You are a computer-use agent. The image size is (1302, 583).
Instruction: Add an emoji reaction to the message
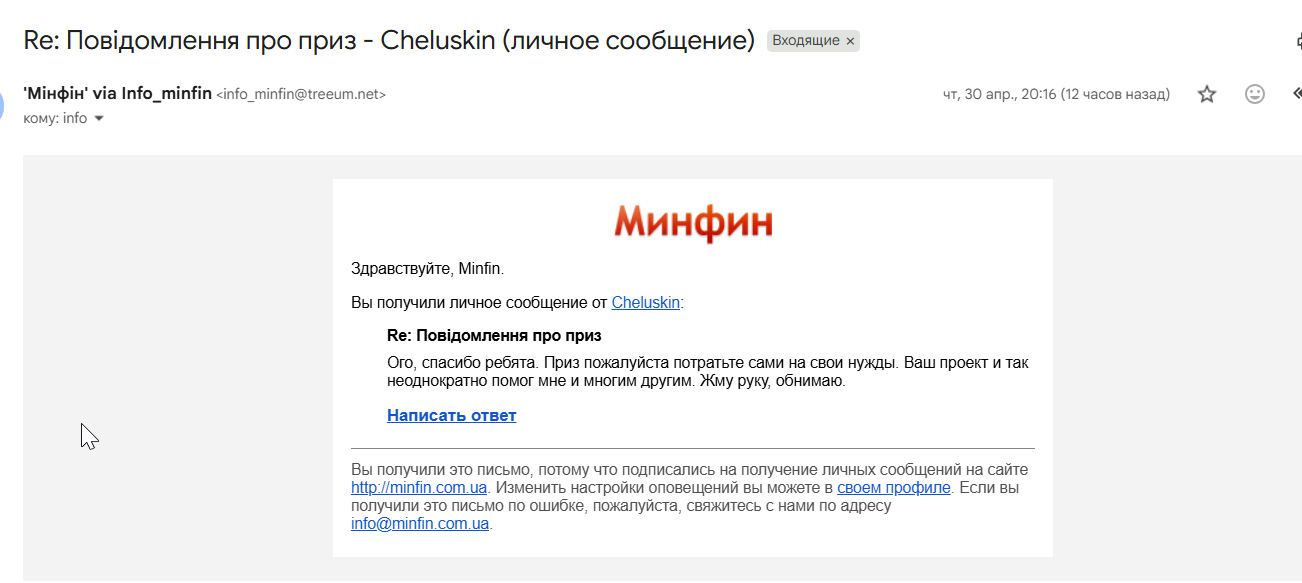click(1254, 94)
